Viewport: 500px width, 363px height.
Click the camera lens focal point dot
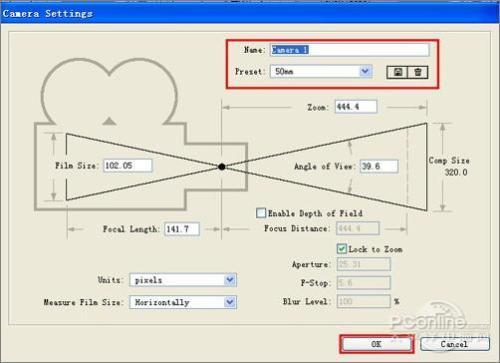[222, 166]
